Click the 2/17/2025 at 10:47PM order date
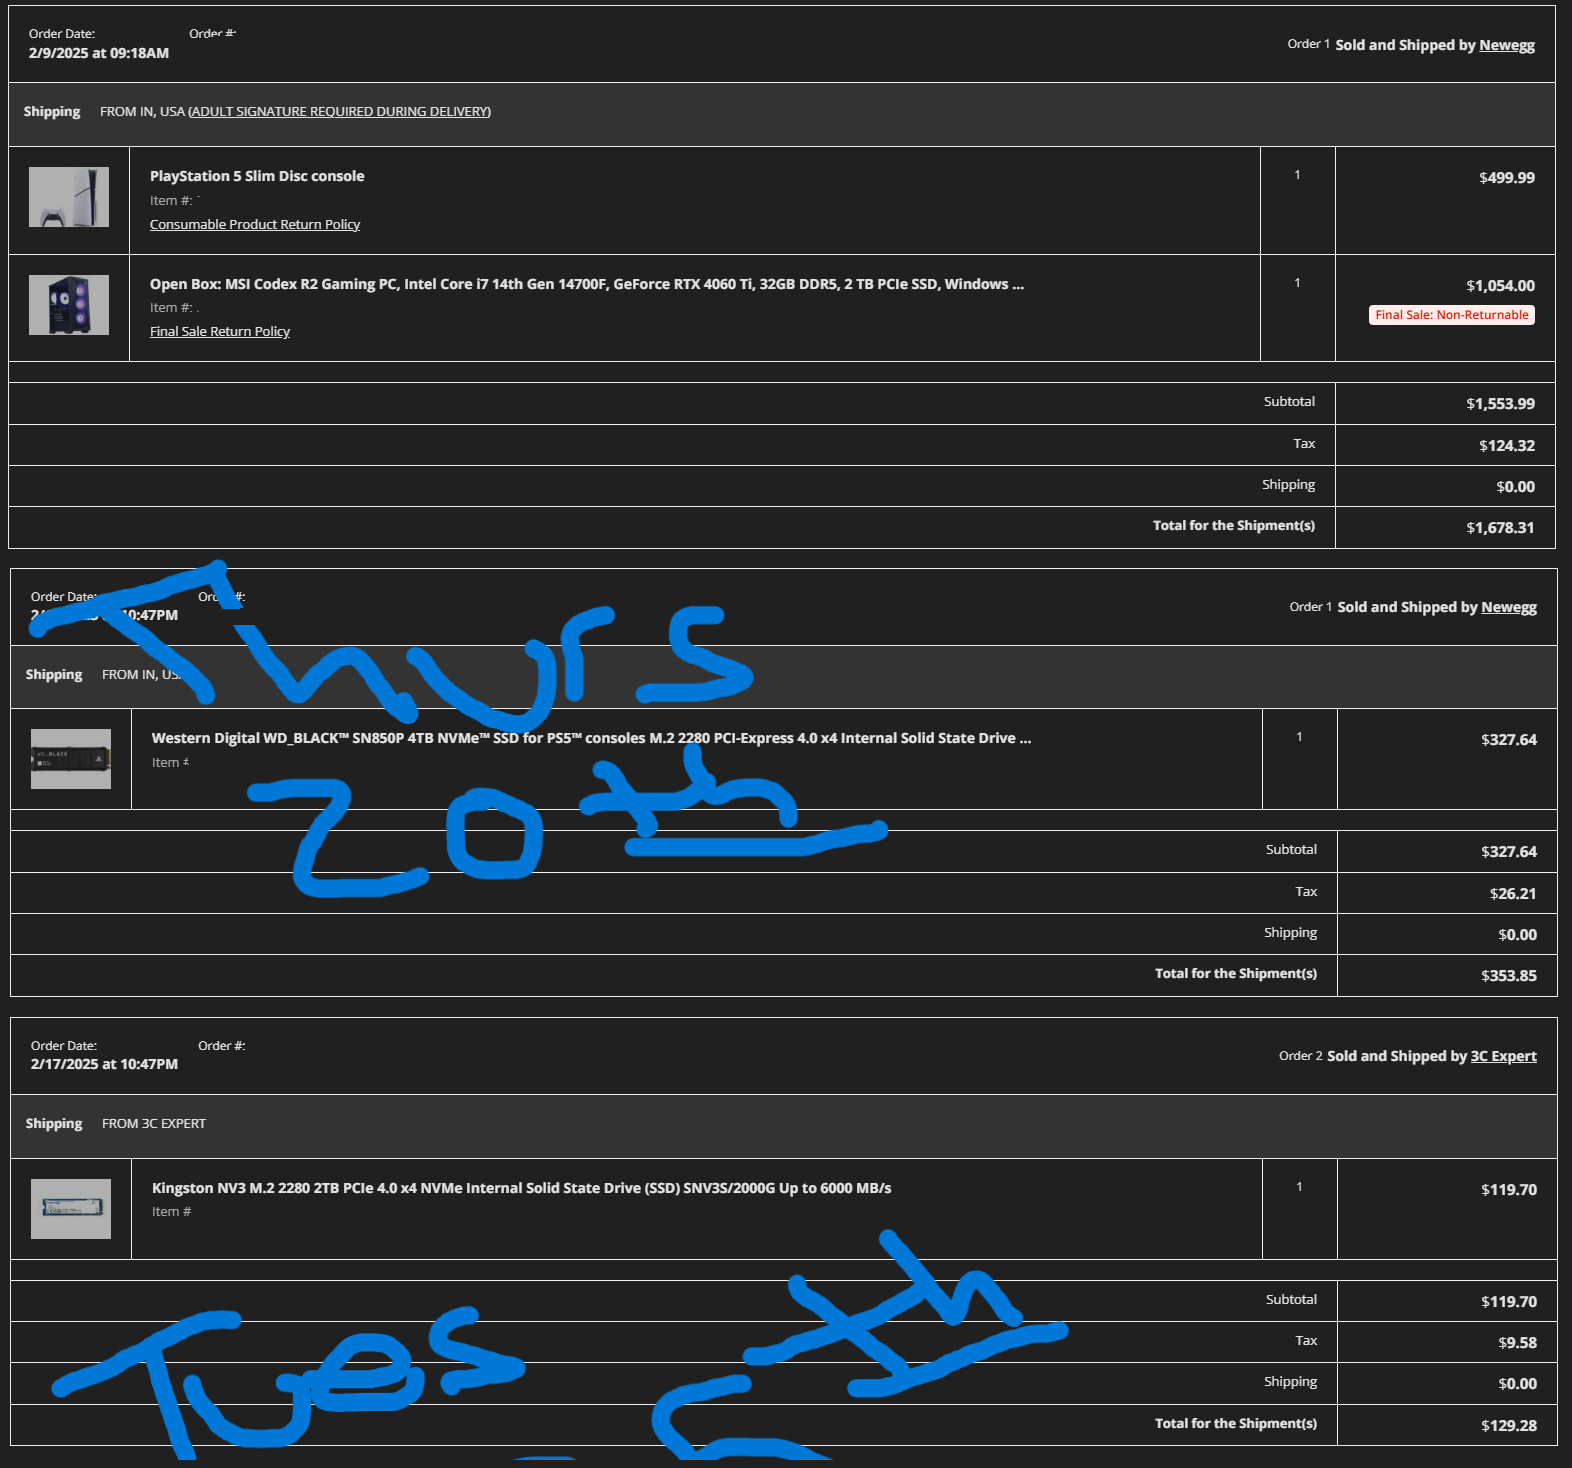The image size is (1572, 1468). (104, 1064)
